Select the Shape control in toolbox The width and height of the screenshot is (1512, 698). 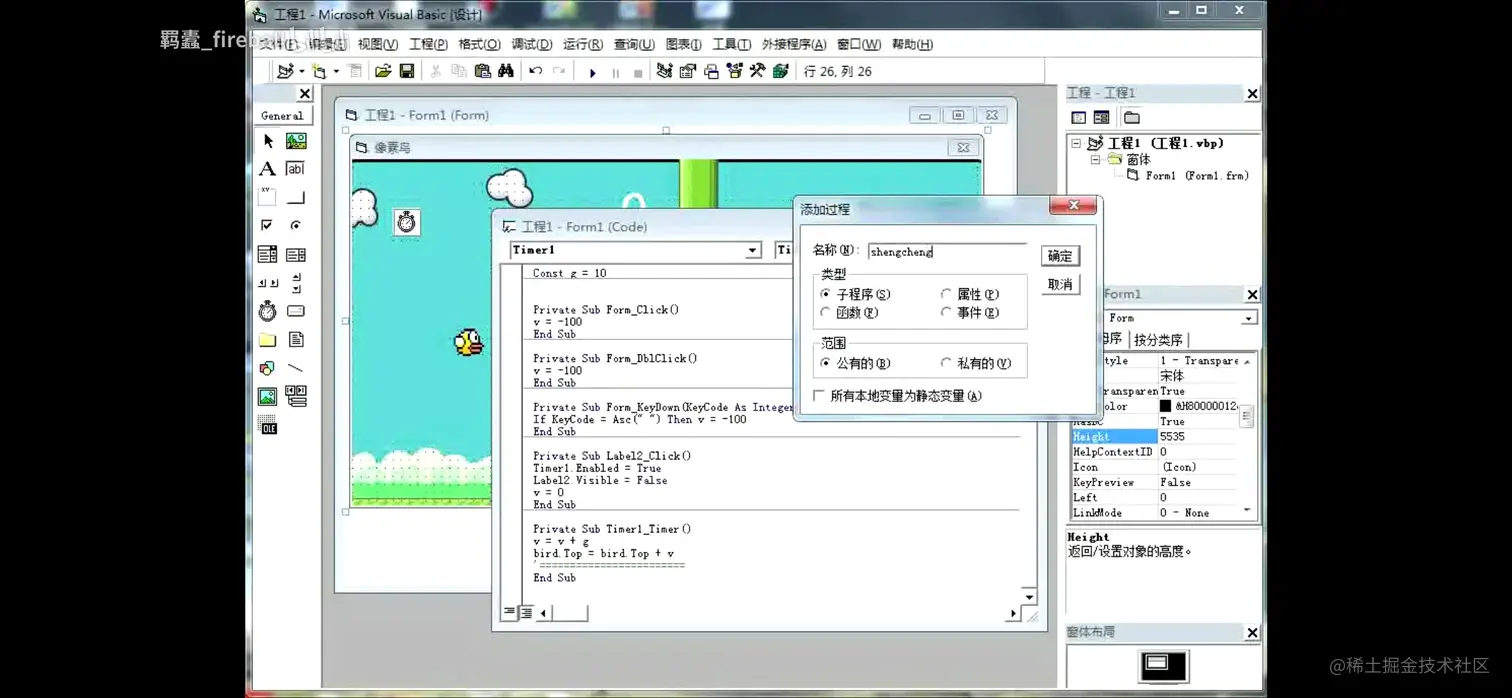click(x=268, y=368)
